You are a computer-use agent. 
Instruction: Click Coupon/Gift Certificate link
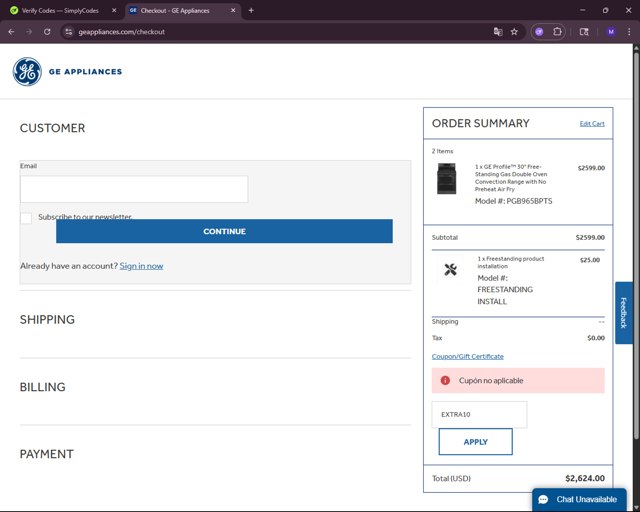[x=467, y=356]
